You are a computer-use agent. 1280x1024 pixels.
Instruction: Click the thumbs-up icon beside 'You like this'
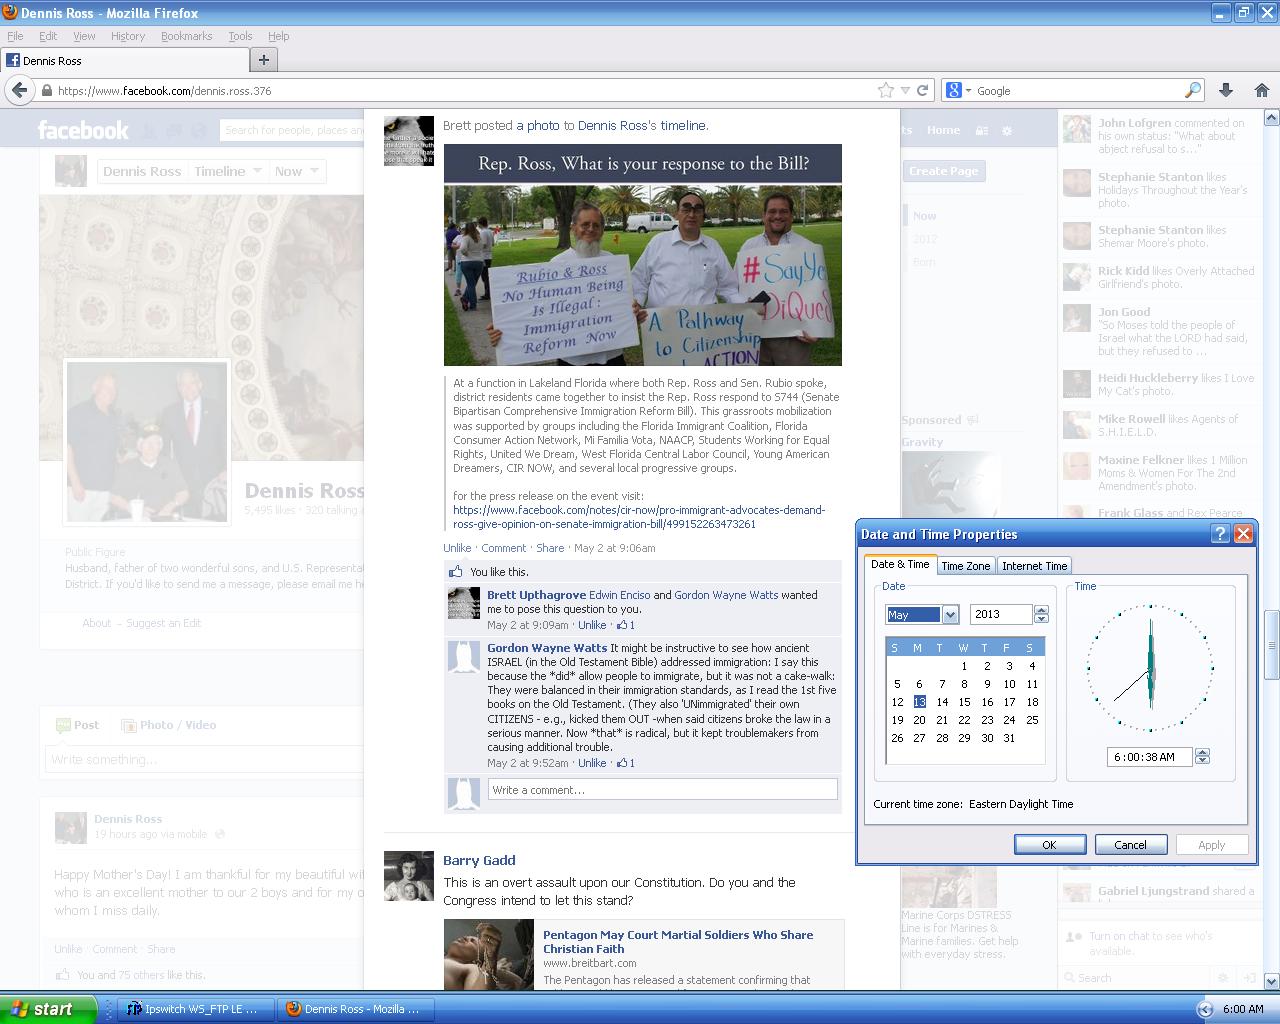[456, 572]
